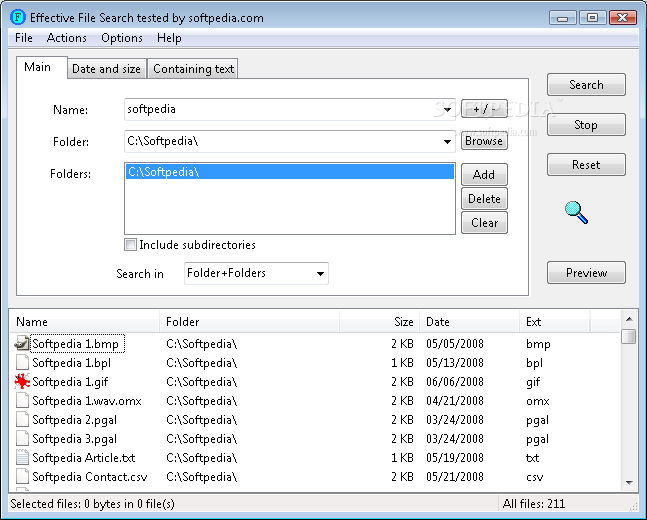Click the Softpedia Article.txt document icon
The height and width of the screenshot is (520, 647).
(x=22, y=457)
